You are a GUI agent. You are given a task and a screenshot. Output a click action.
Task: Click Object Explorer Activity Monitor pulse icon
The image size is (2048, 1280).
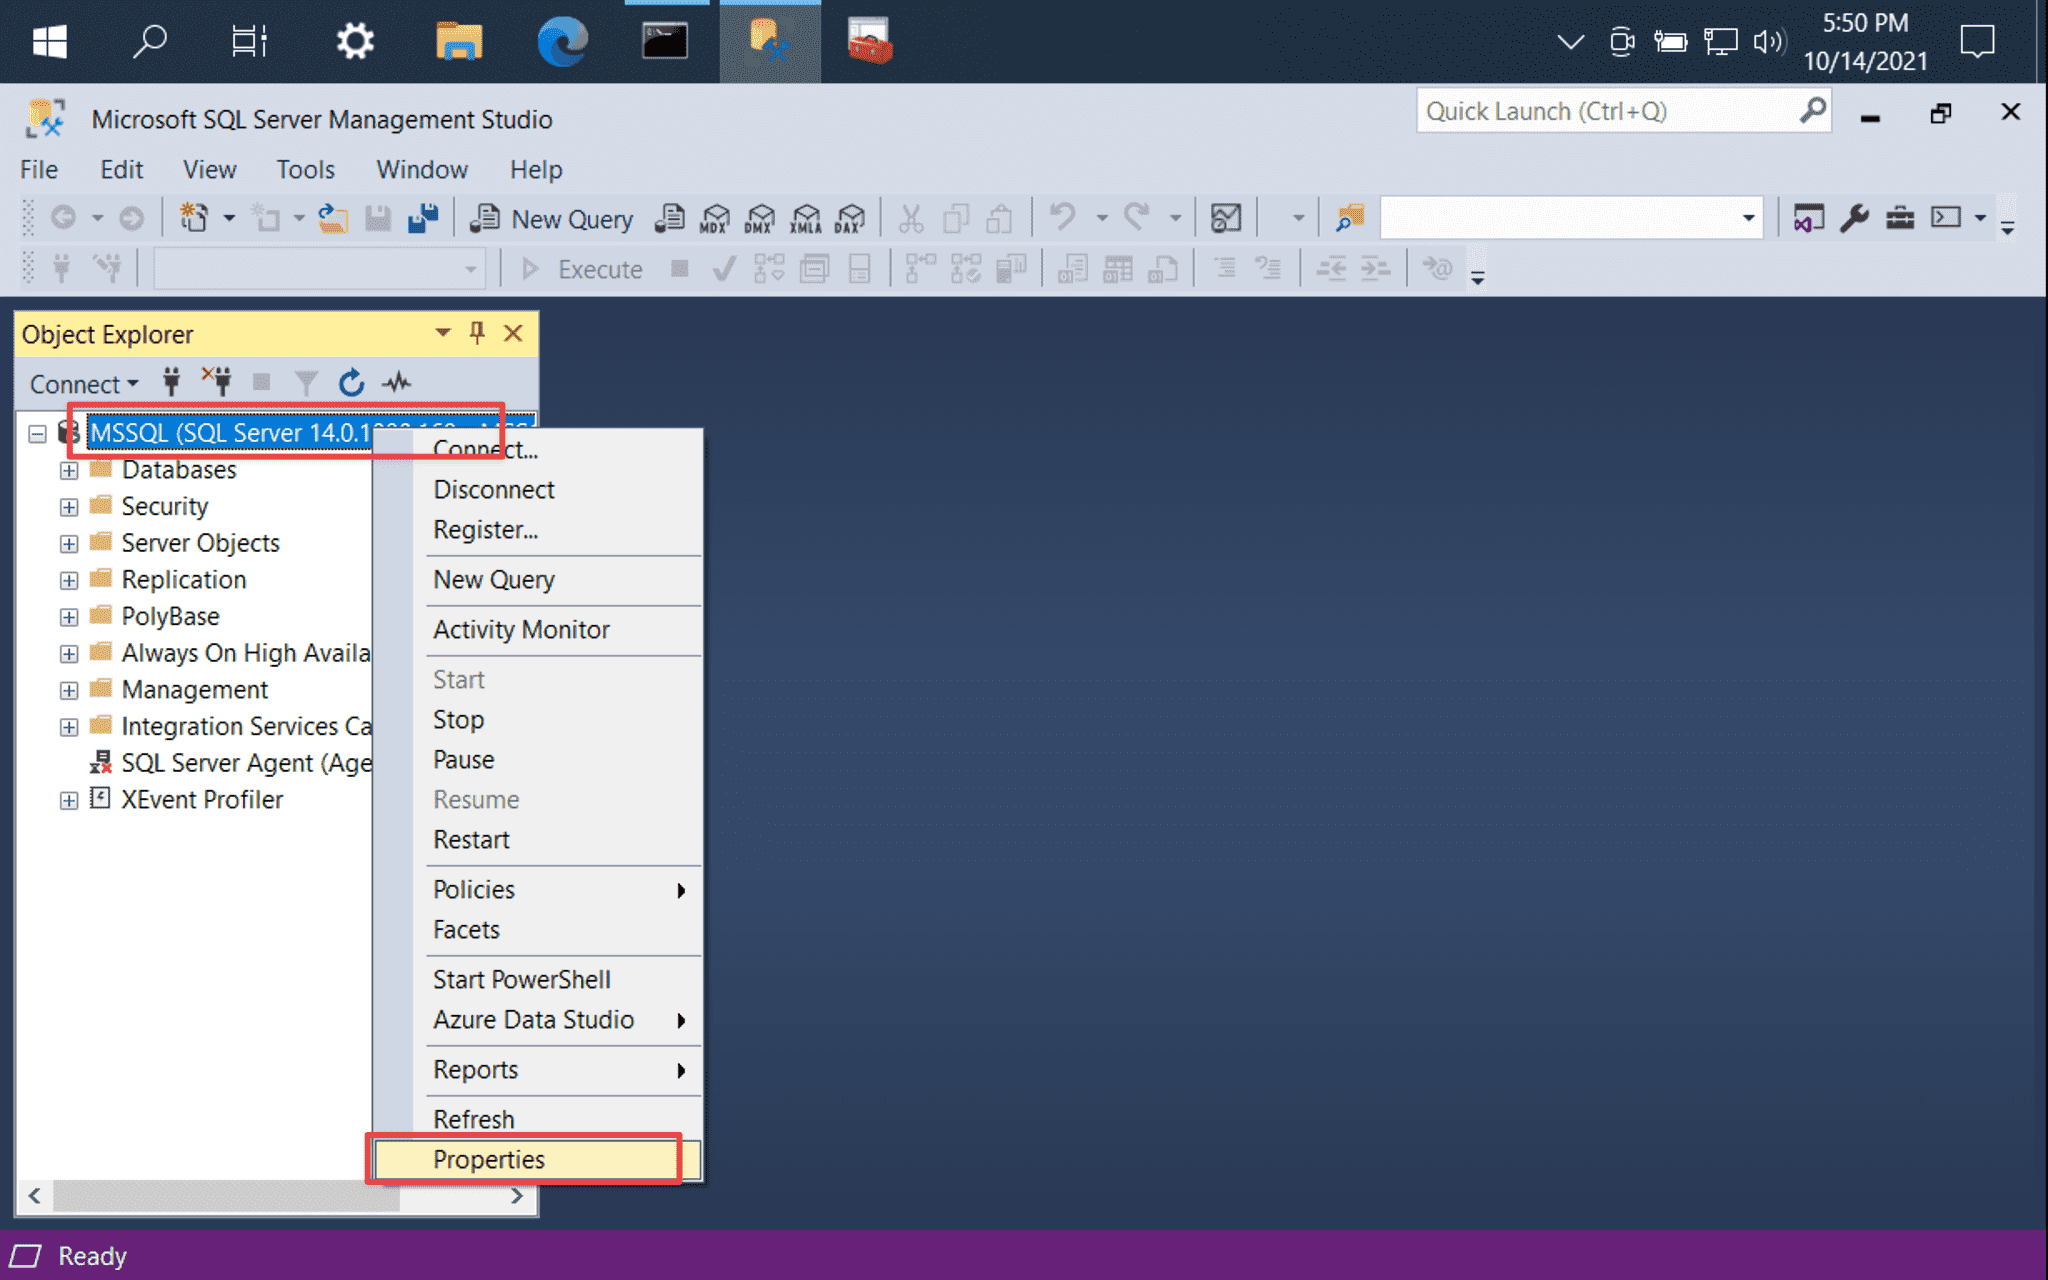pos(397,382)
